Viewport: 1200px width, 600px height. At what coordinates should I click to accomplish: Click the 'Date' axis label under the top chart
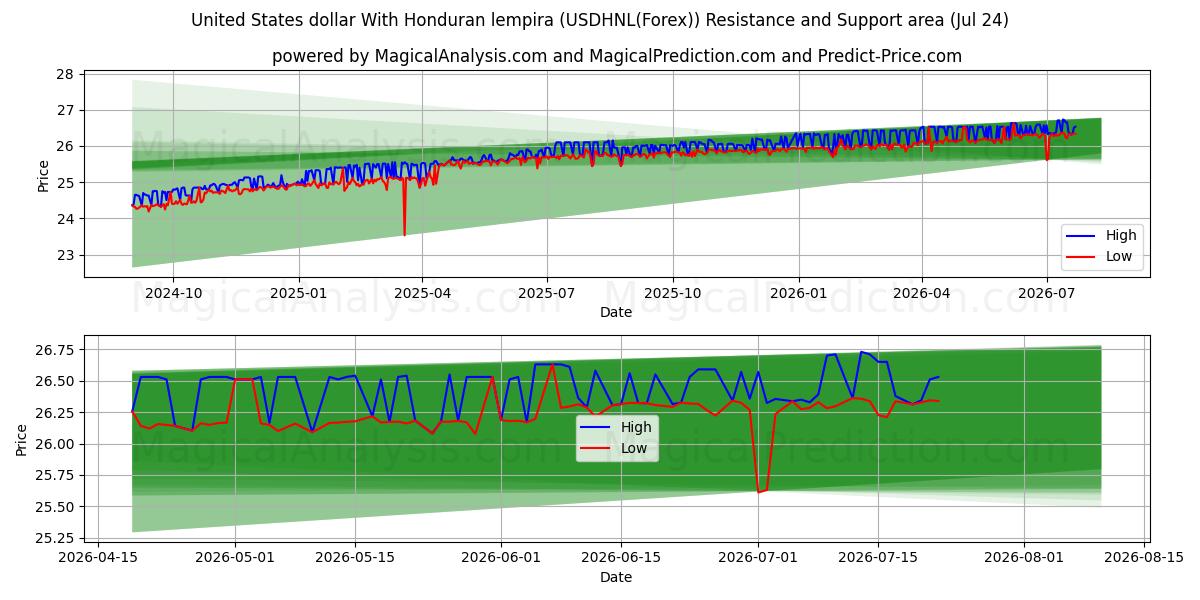[616, 313]
